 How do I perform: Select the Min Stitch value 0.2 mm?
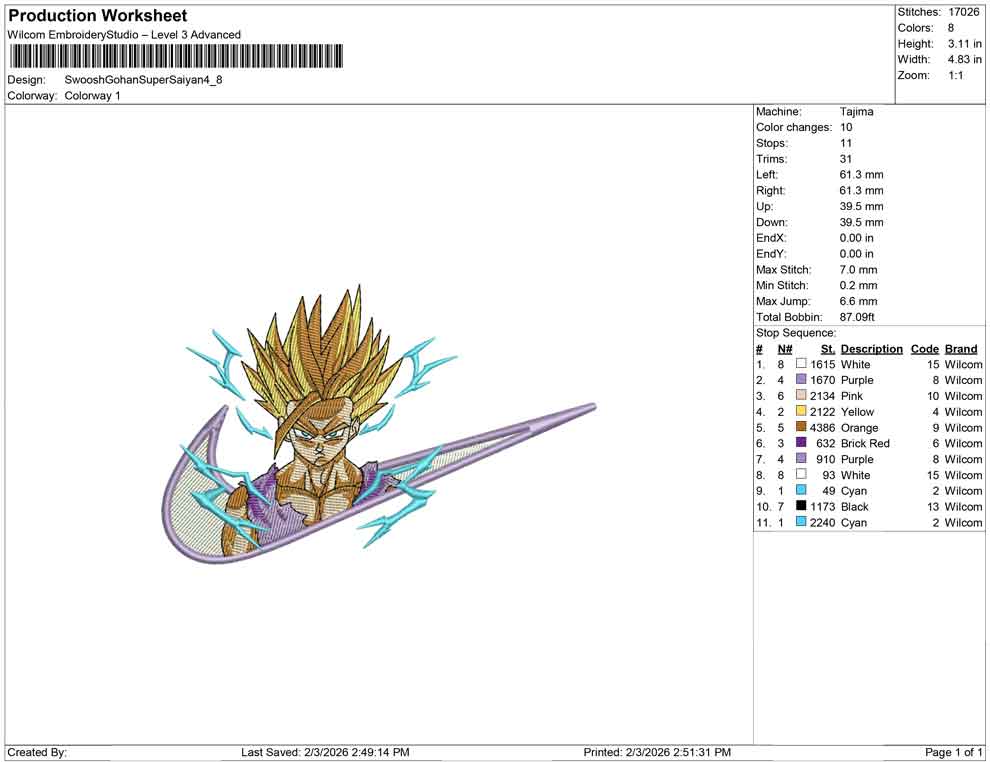pyautogui.click(x=859, y=285)
